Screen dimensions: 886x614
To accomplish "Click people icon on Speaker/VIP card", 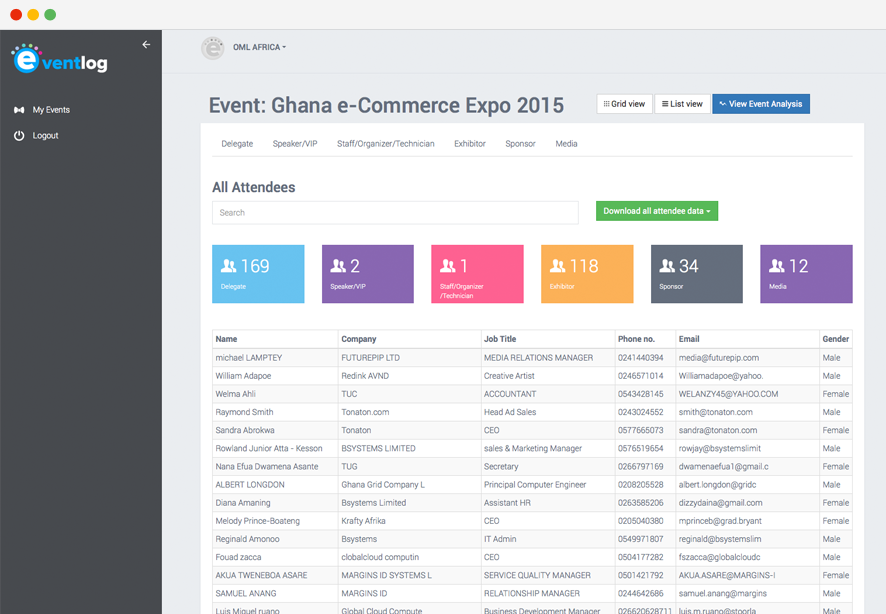I will point(338,265).
